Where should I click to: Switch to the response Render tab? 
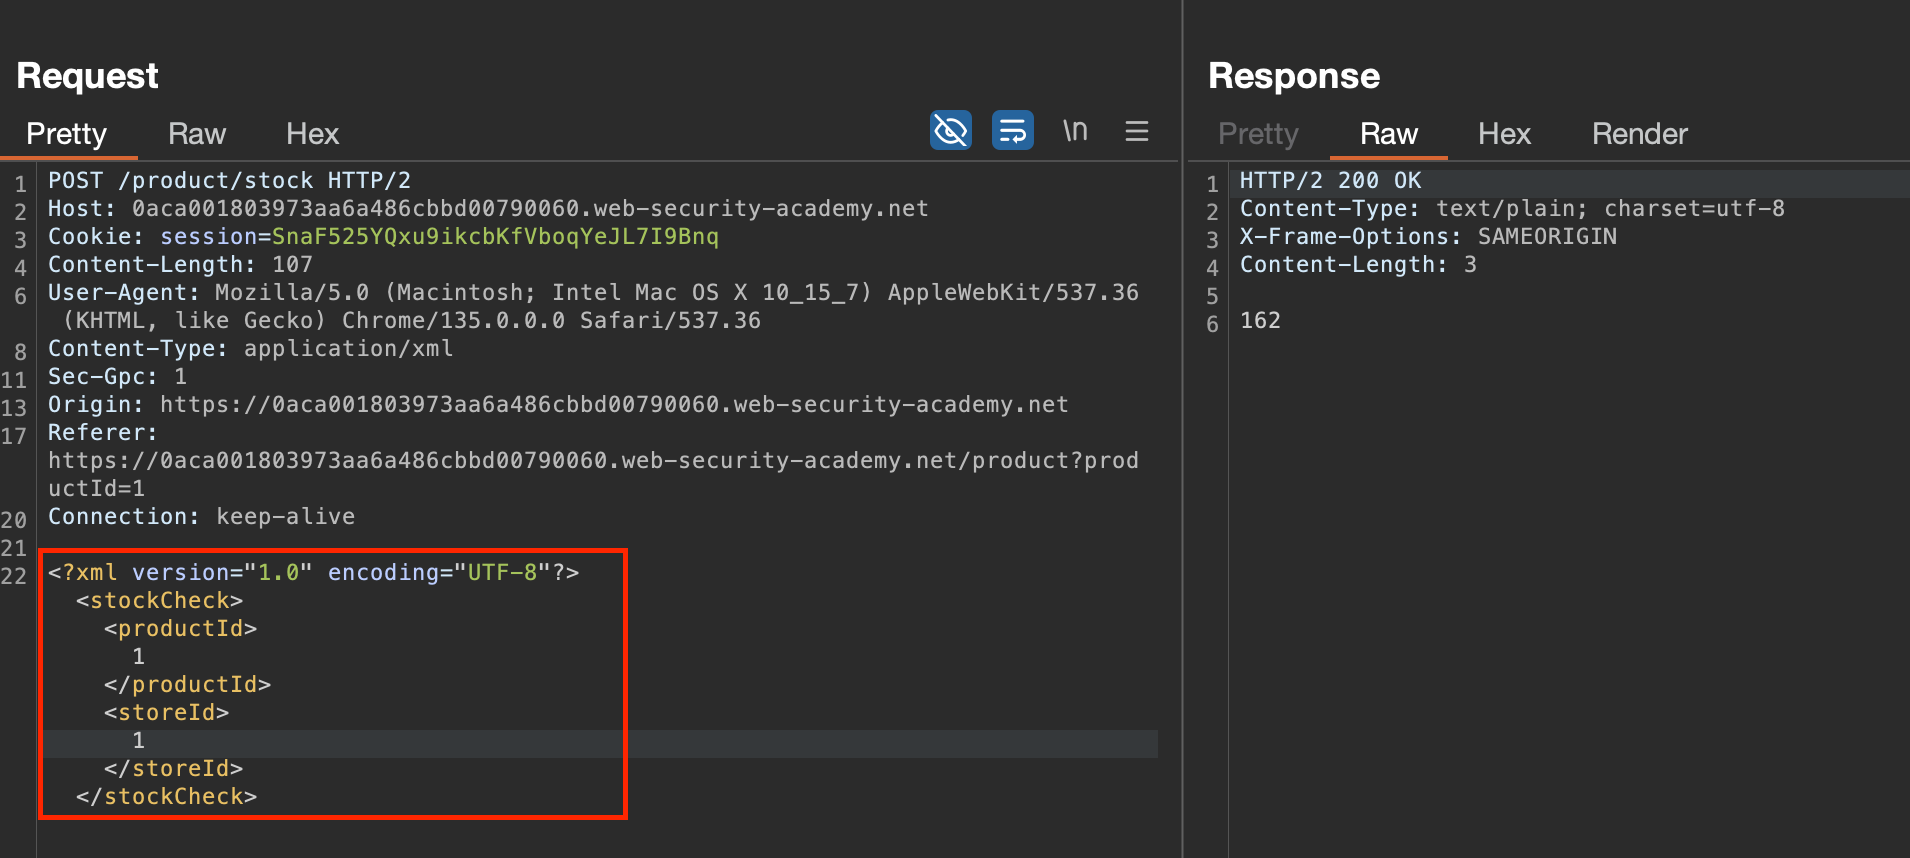point(1639,134)
